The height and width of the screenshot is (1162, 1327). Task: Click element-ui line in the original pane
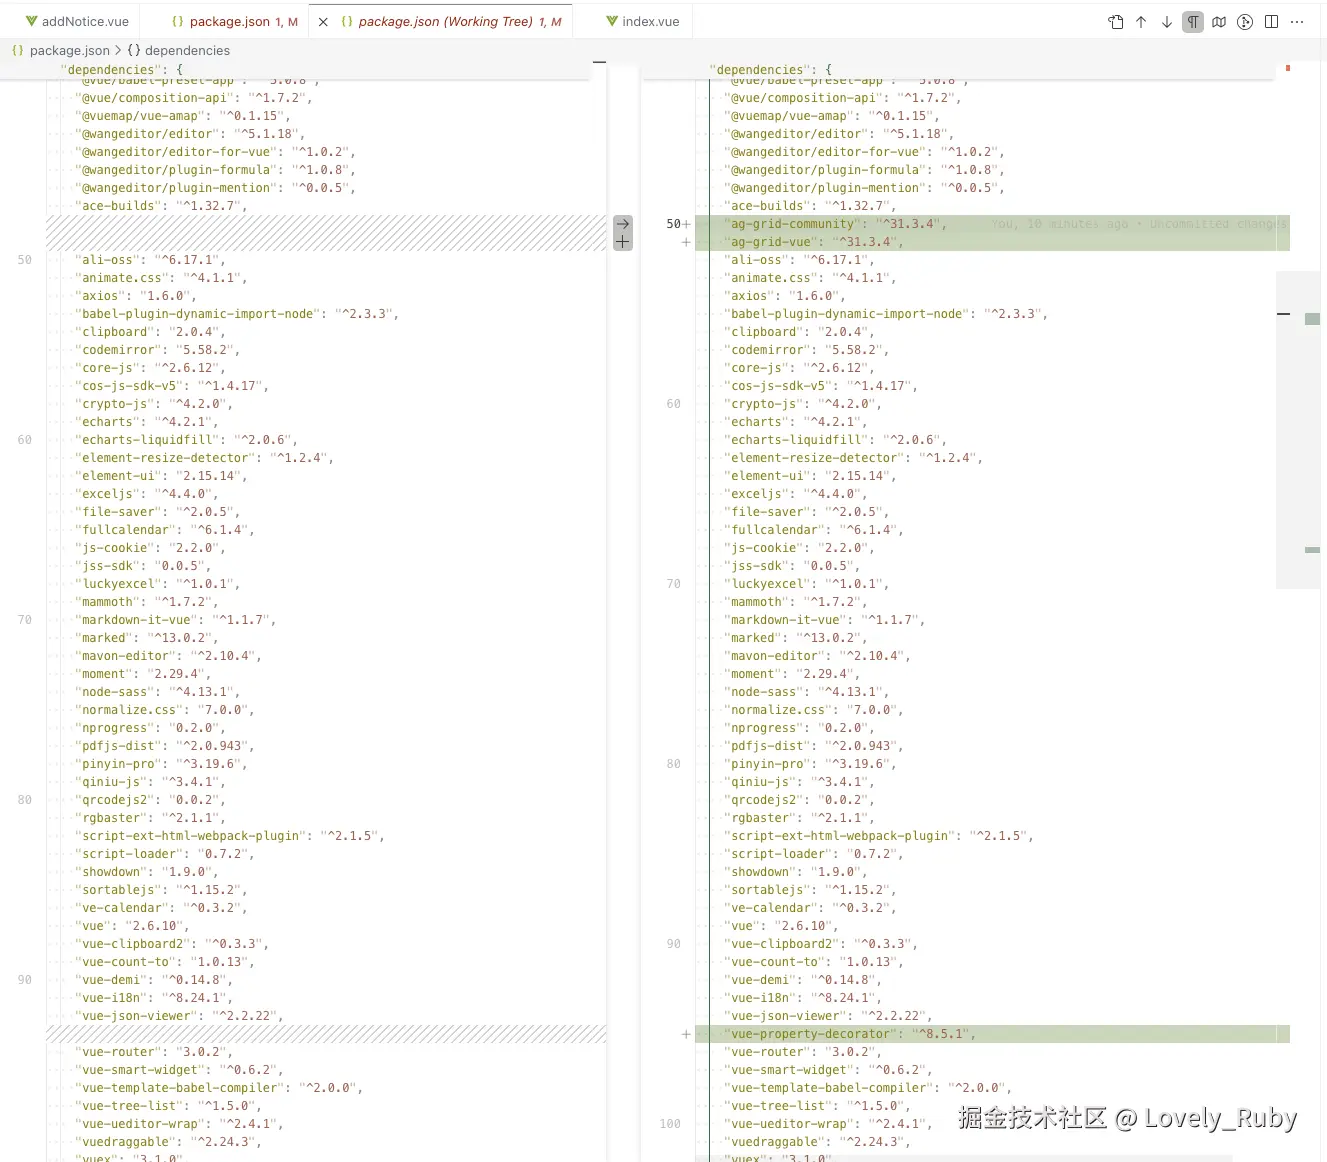(160, 476)
